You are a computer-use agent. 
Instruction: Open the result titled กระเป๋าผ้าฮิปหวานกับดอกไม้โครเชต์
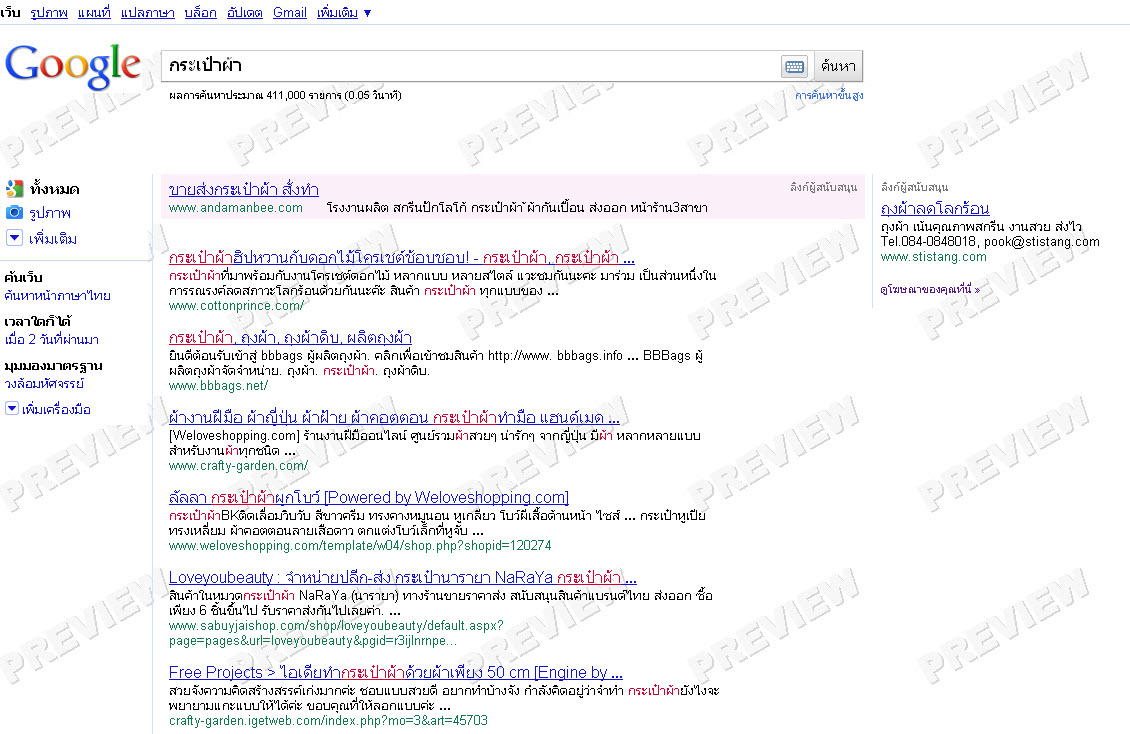(x=401, y=257)
